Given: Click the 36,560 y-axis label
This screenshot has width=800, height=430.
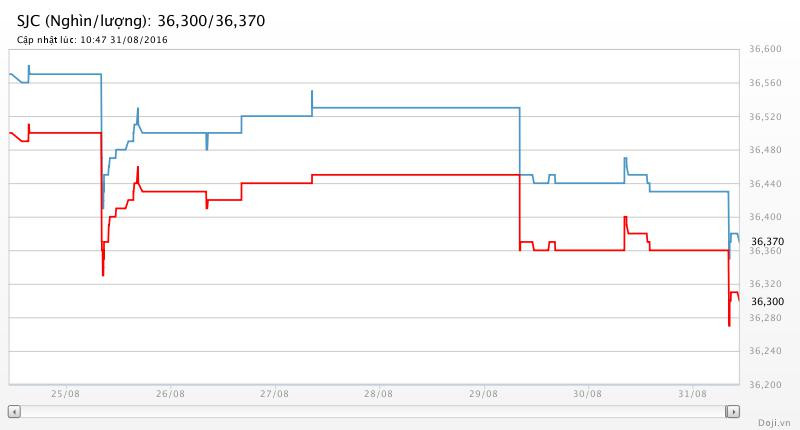Looking at the screenshot, I should 765,83.
